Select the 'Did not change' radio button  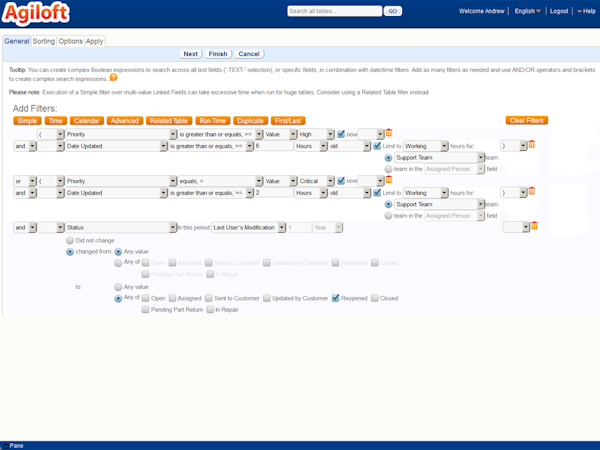click(x=69, y=241)
